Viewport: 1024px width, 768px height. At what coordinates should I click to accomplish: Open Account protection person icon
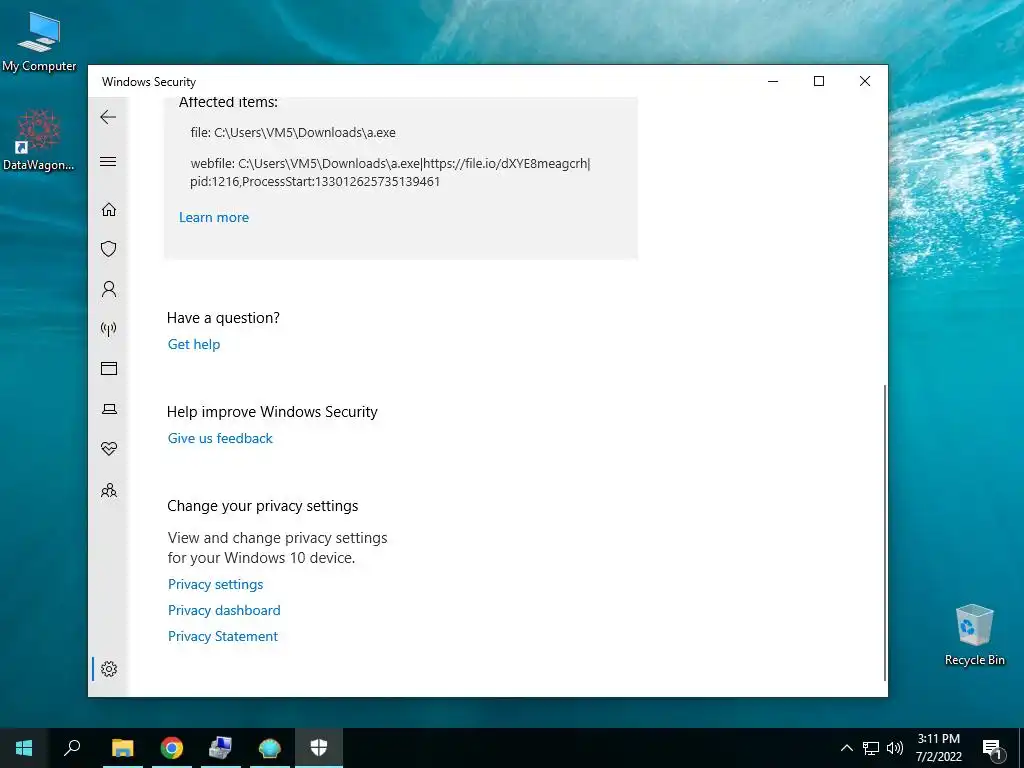pyautogui.click(x=109, y=289)
